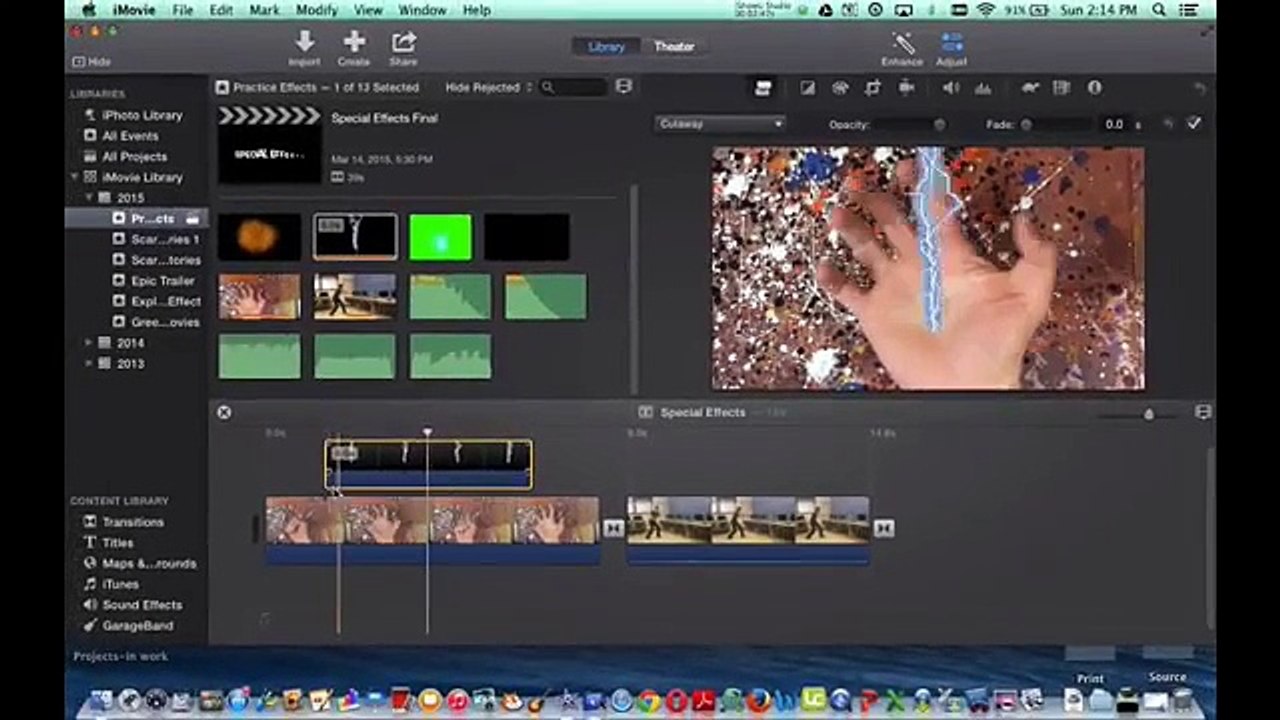Adjust the Opacity slider

911,125
